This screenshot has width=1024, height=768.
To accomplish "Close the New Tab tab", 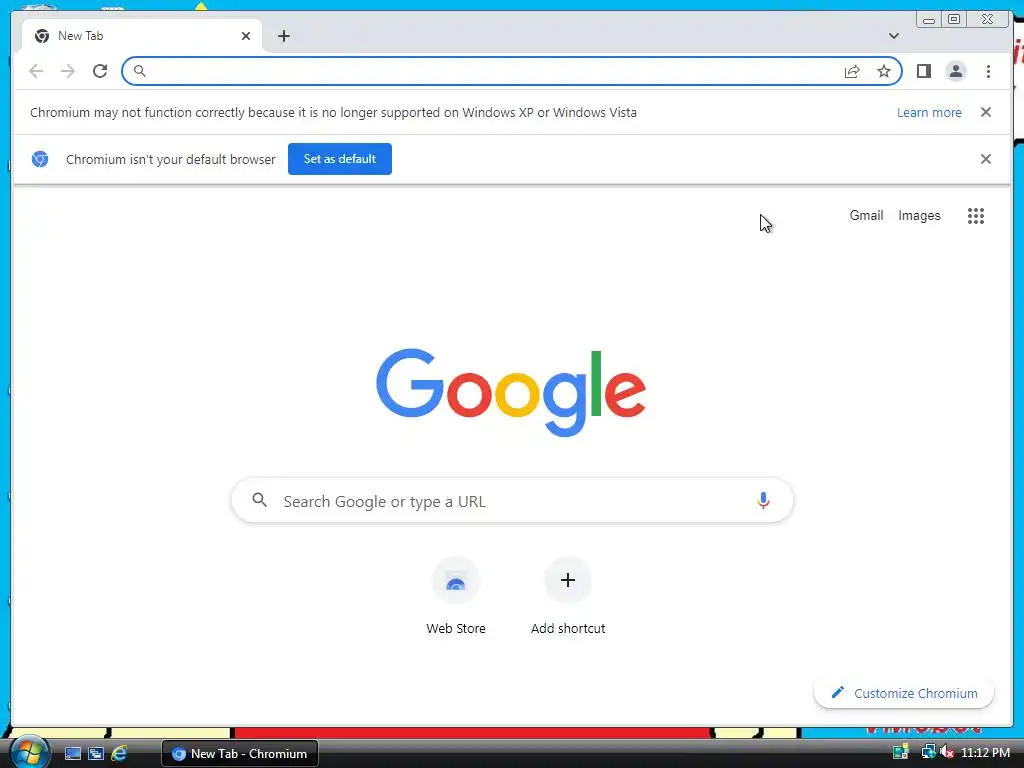I will (246, 36).
